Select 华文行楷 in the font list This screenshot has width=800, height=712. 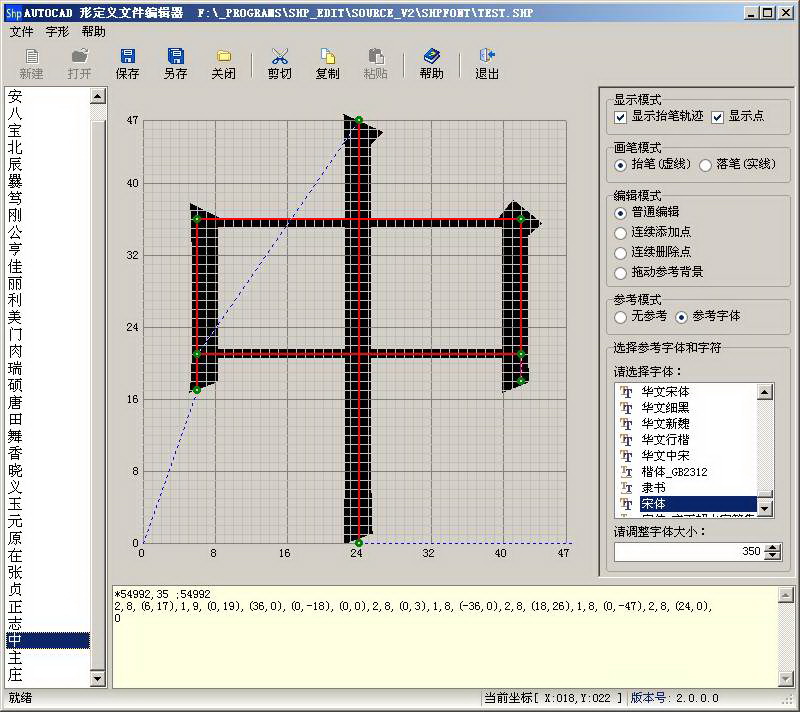coord(665,440)
